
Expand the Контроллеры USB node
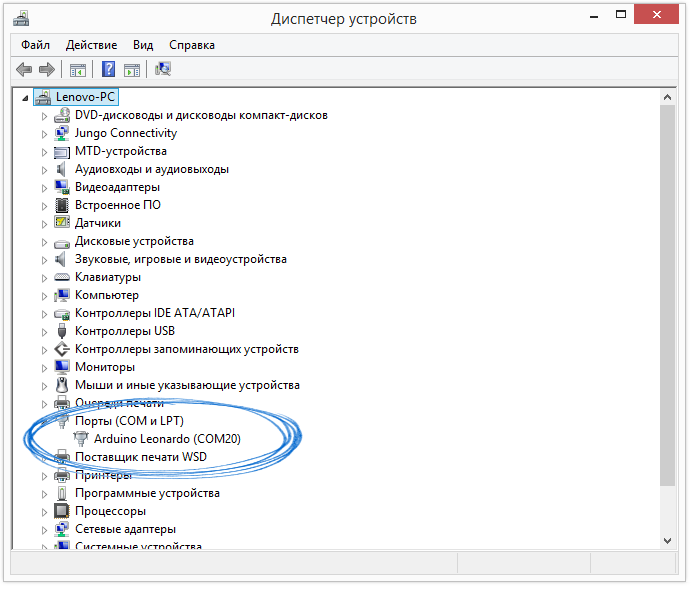point(44,331)
